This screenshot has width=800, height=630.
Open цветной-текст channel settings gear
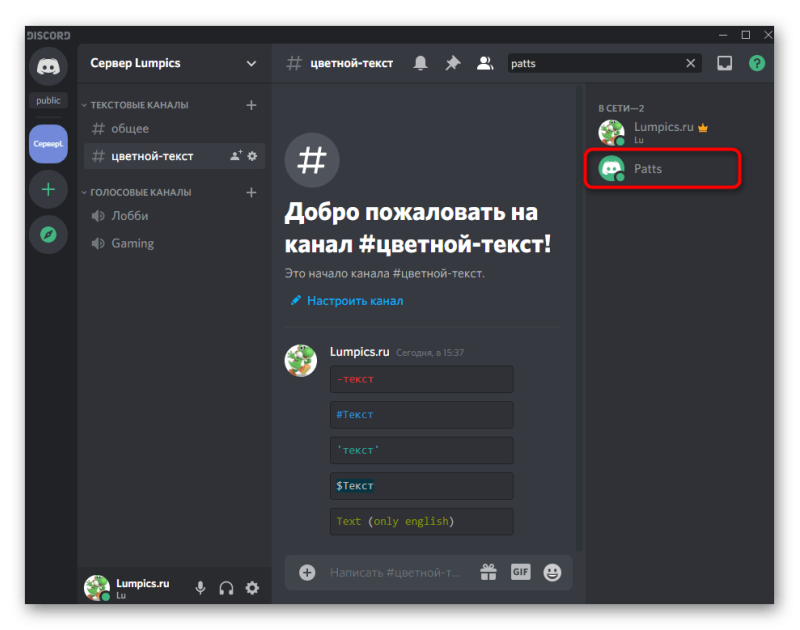(252, 156)
